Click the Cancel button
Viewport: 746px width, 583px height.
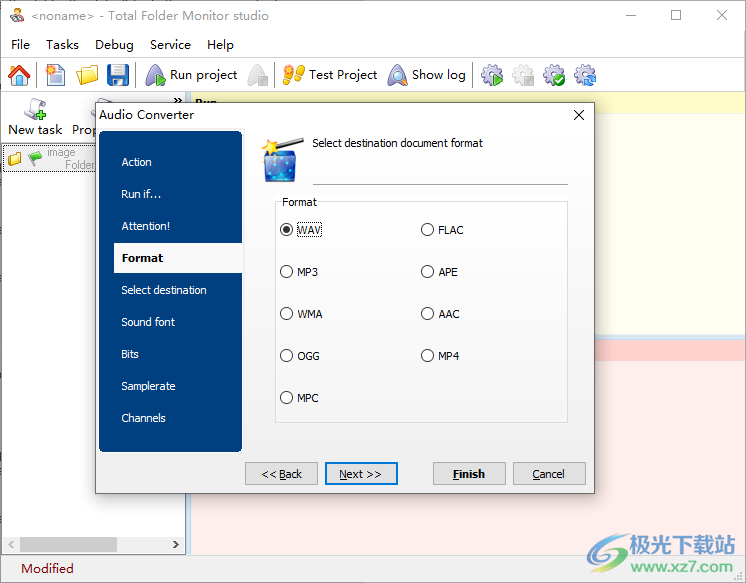(549, 474)
